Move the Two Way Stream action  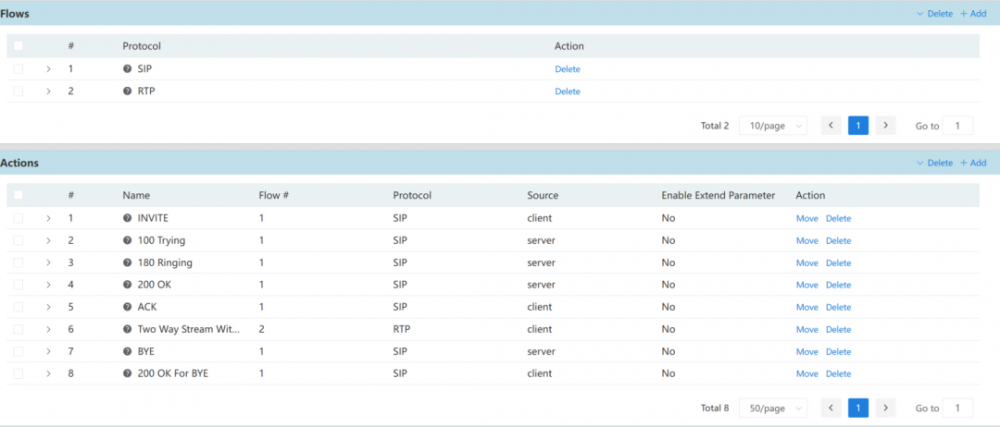click(807, 329)
